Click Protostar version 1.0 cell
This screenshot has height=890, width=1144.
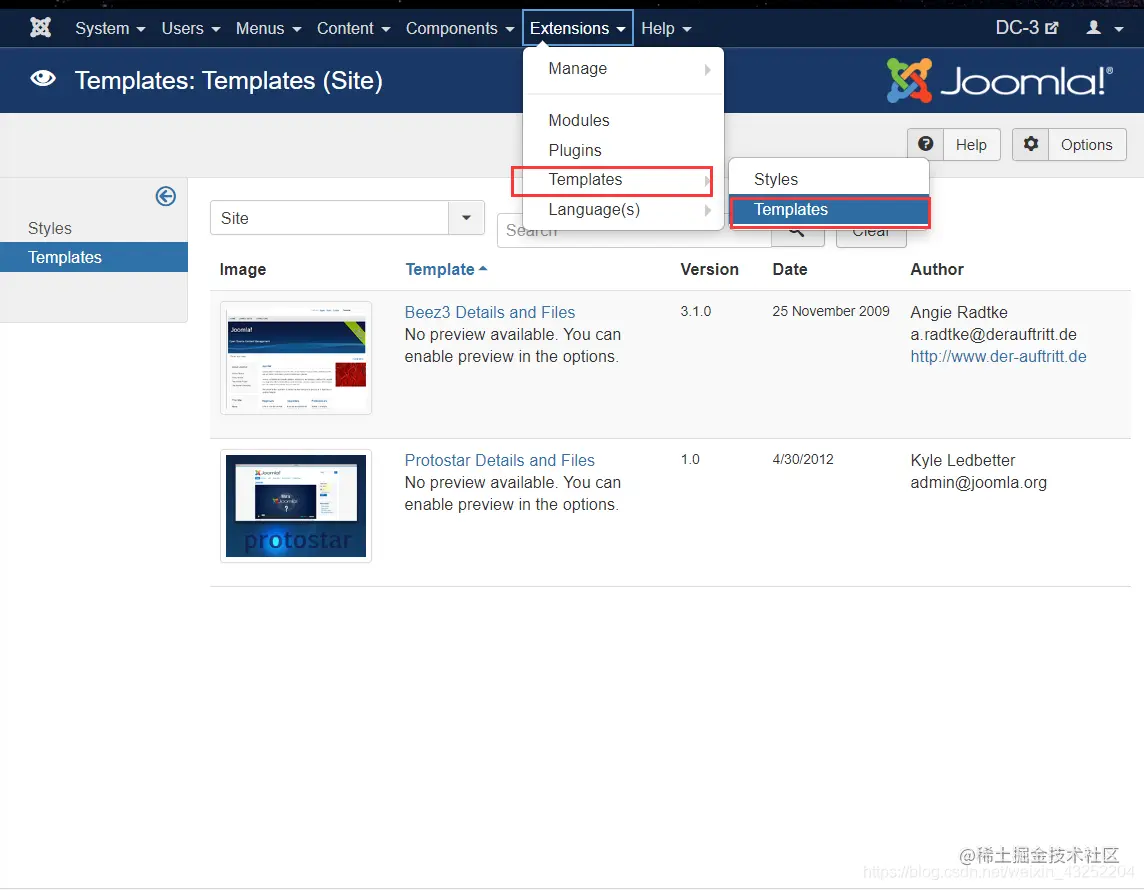pos(690,459)
